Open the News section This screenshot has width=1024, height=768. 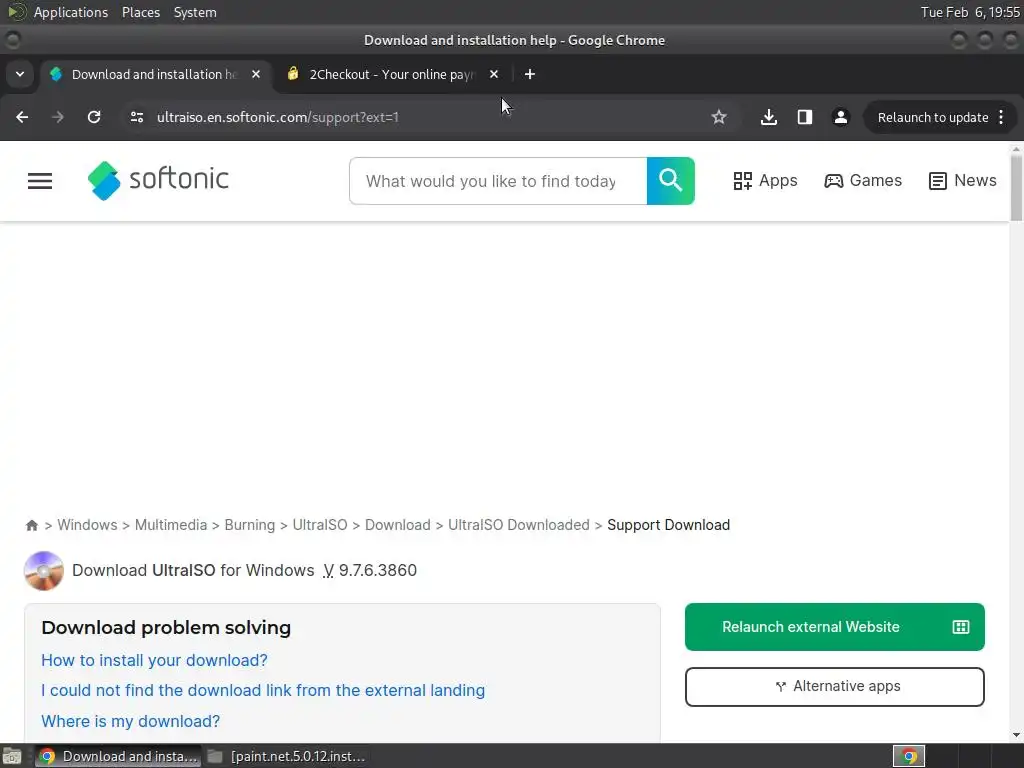click(x=963, y=180)
